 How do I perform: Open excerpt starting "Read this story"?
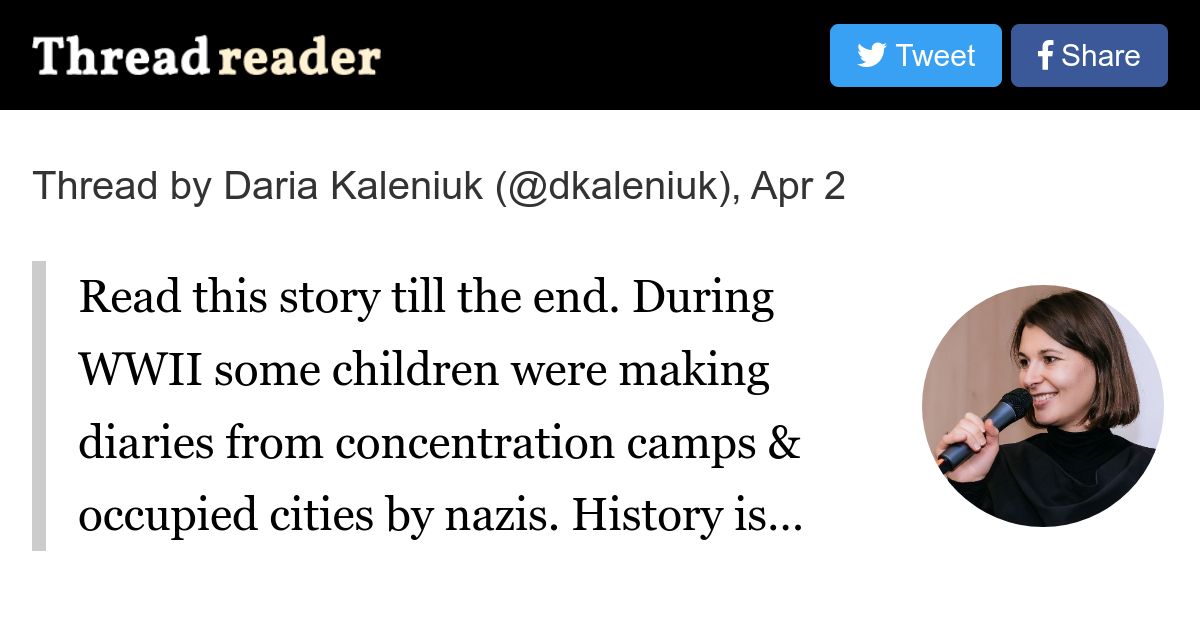(x=440, y=406)
